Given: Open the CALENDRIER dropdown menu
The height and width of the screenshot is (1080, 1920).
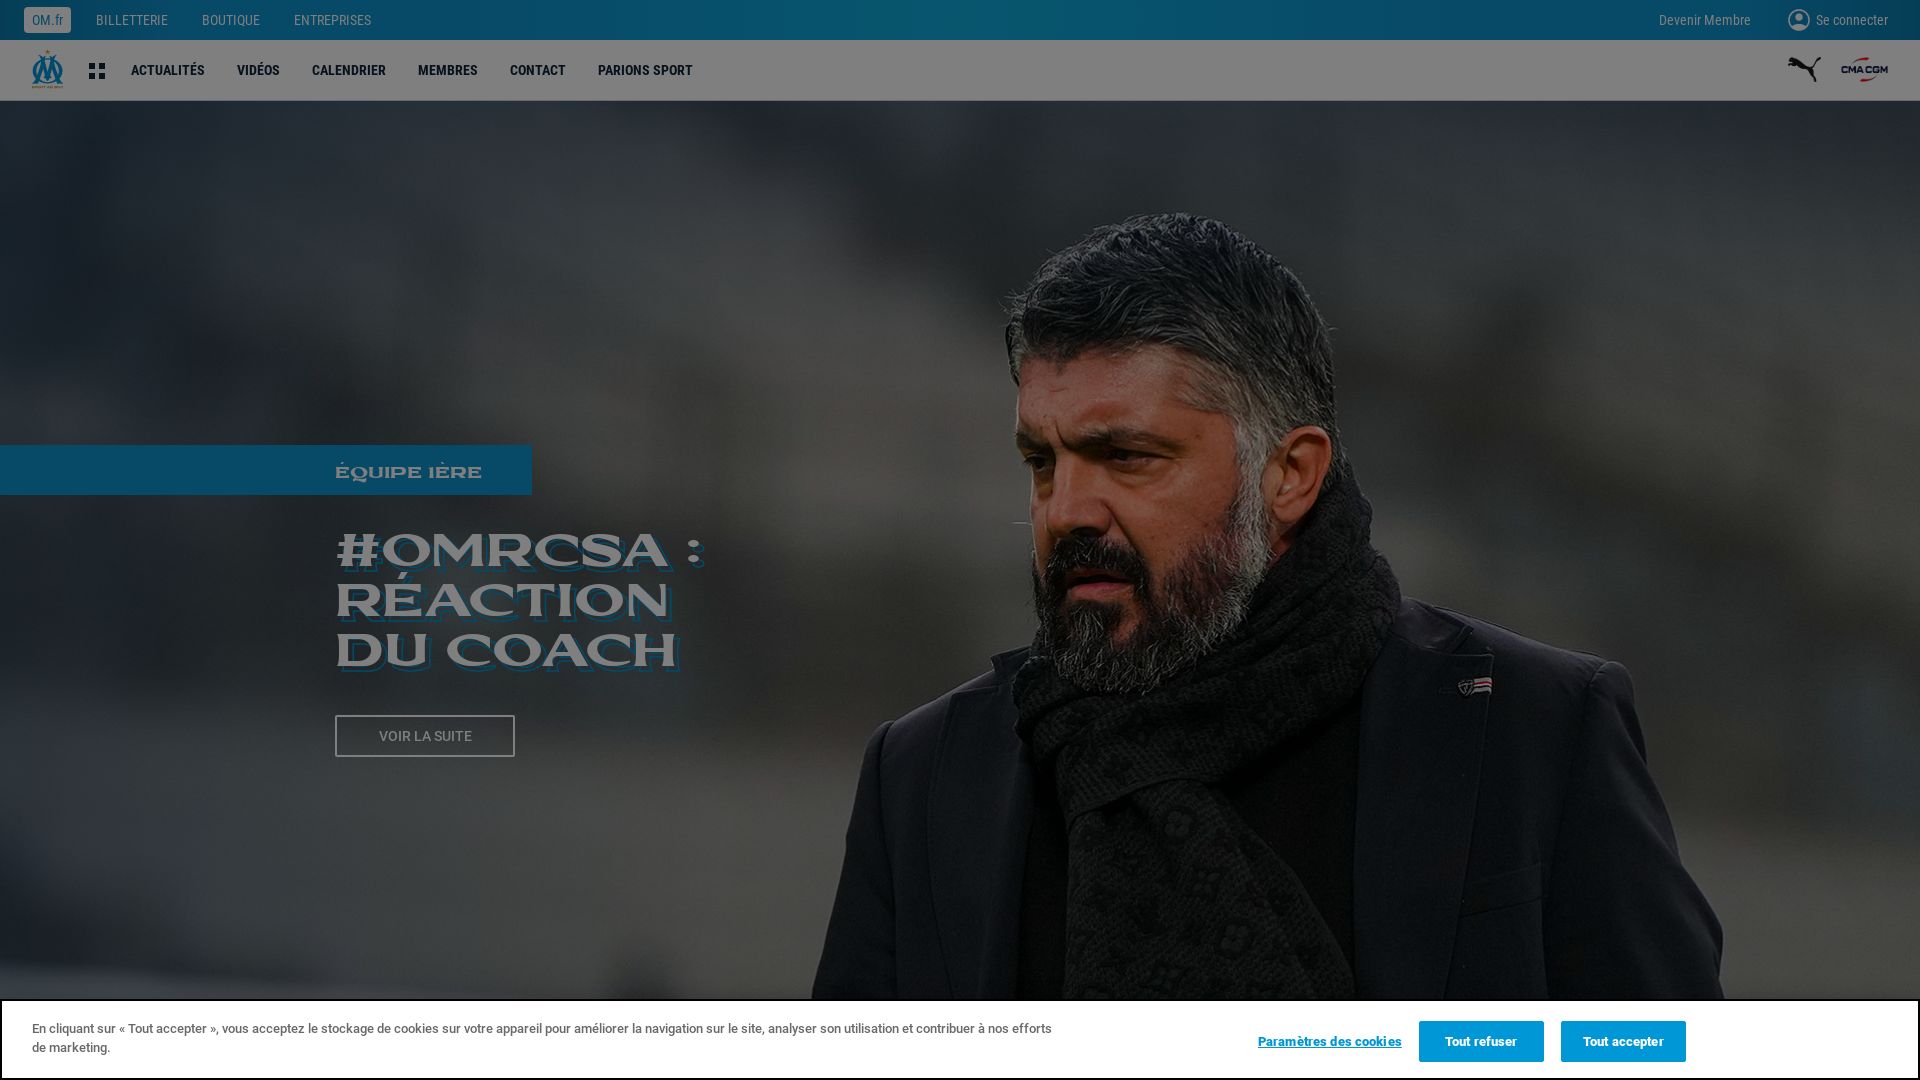Looking at the screenshot, I should point(348,69).
